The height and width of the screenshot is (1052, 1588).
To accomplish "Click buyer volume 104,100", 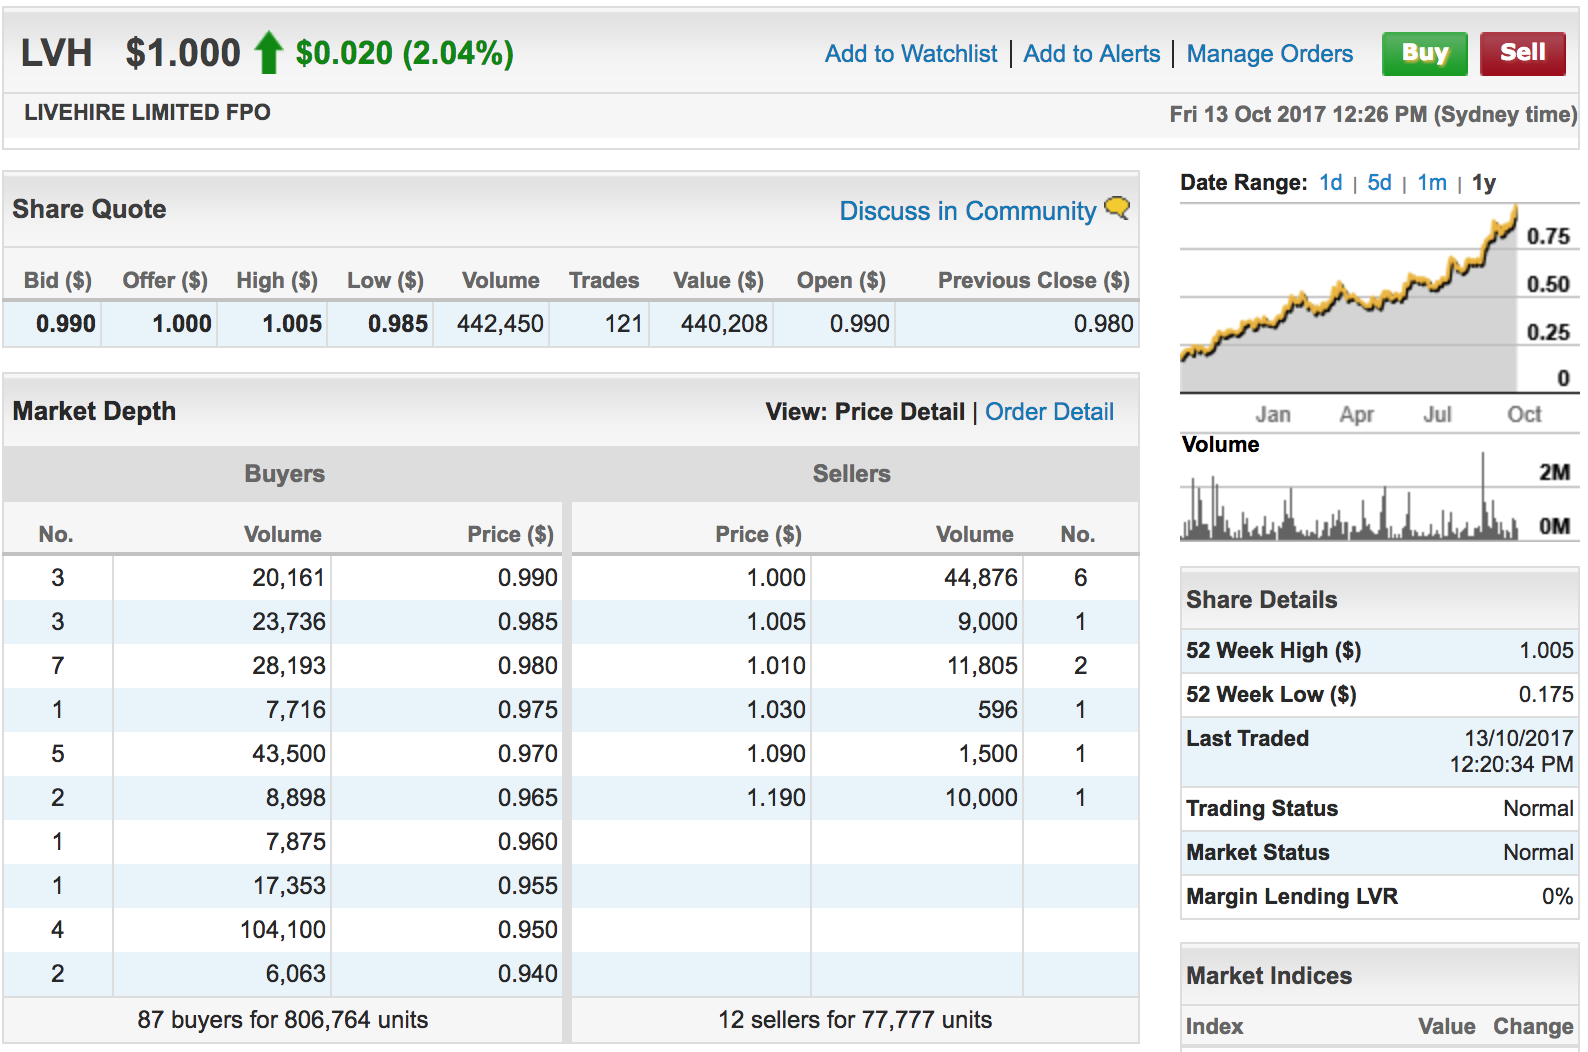I will coord(283,930).
